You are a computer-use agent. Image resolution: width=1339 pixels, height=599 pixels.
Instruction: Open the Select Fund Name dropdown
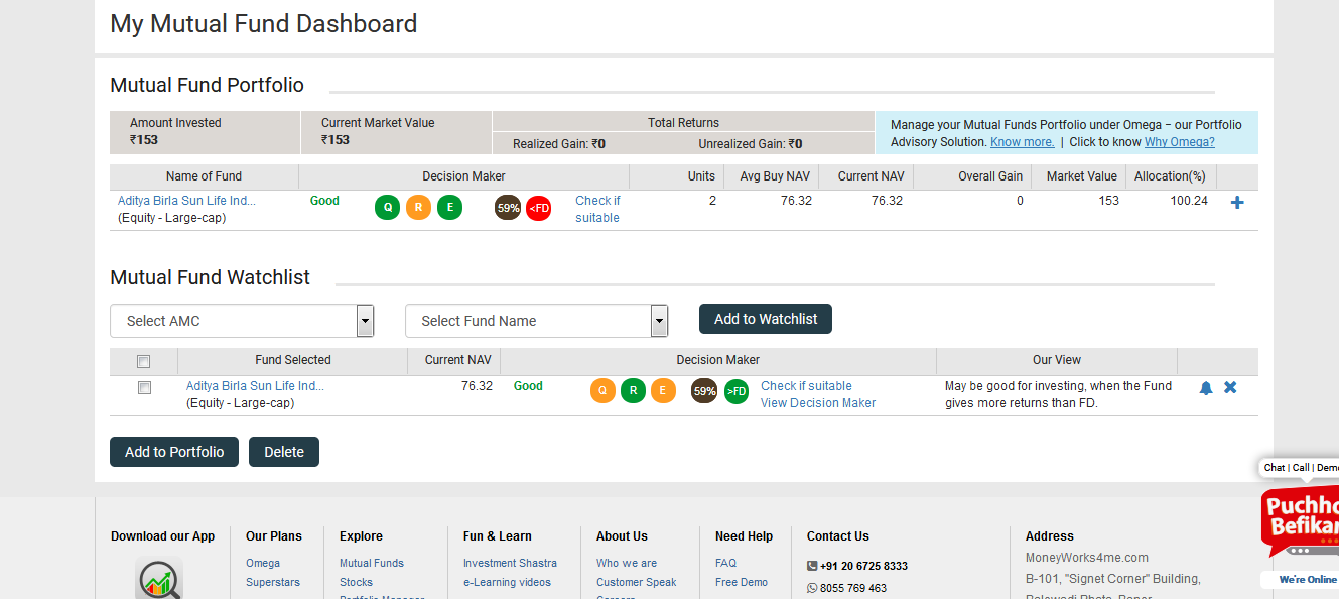click(x=536, y=321)
